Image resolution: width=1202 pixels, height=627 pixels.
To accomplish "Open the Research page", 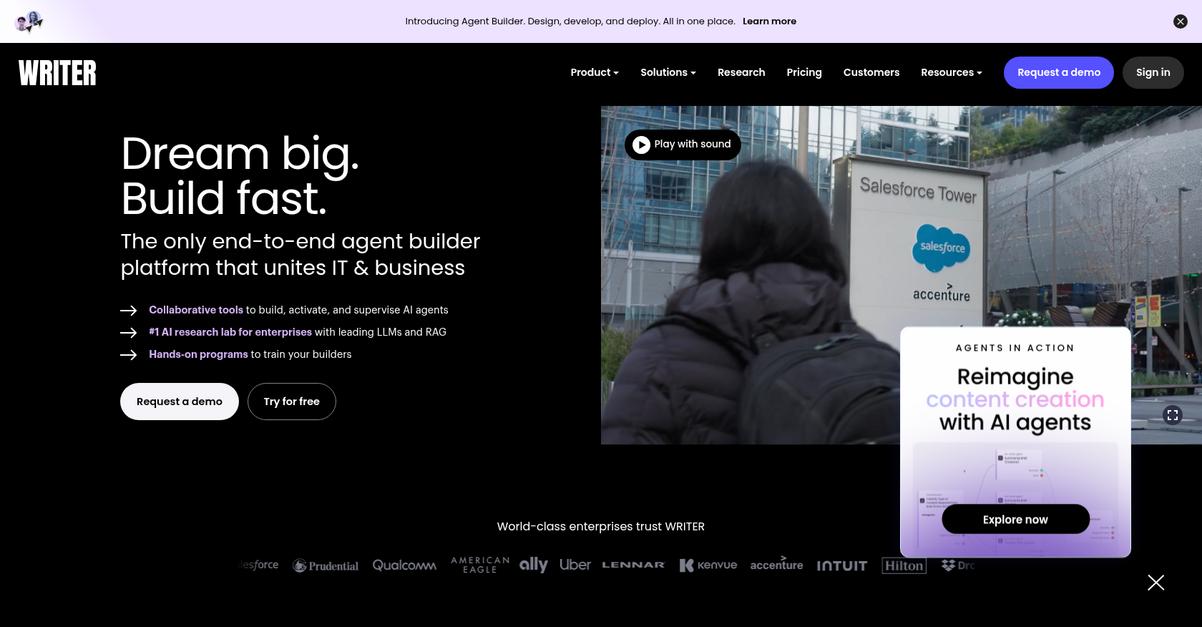I will pos(741,72).
